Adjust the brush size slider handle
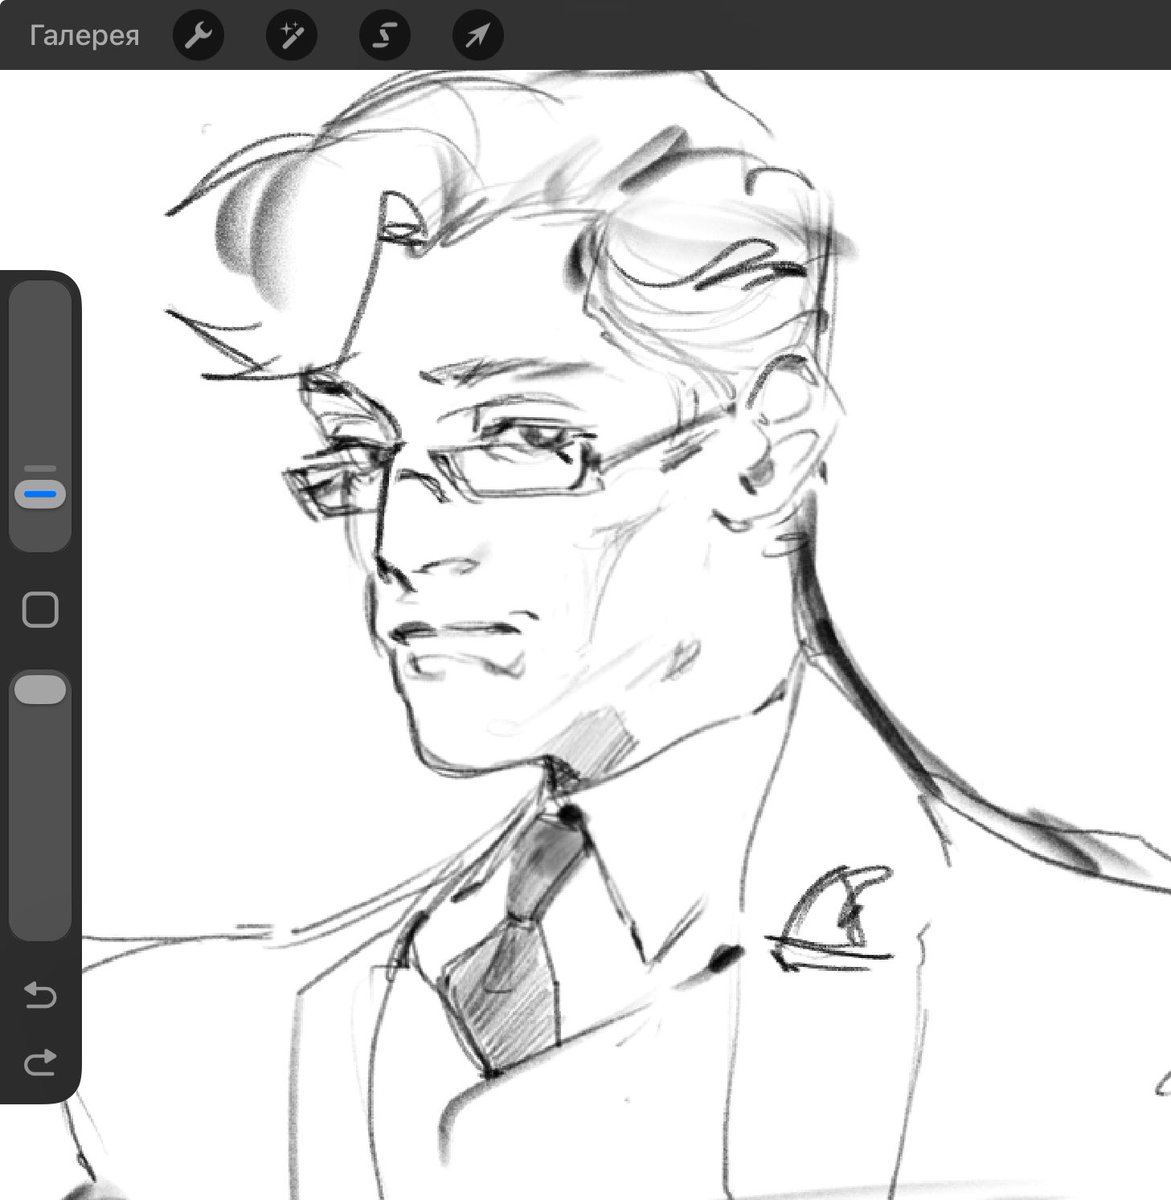The height and width of the screenshot is (1200, 1171). click(41, 494)
